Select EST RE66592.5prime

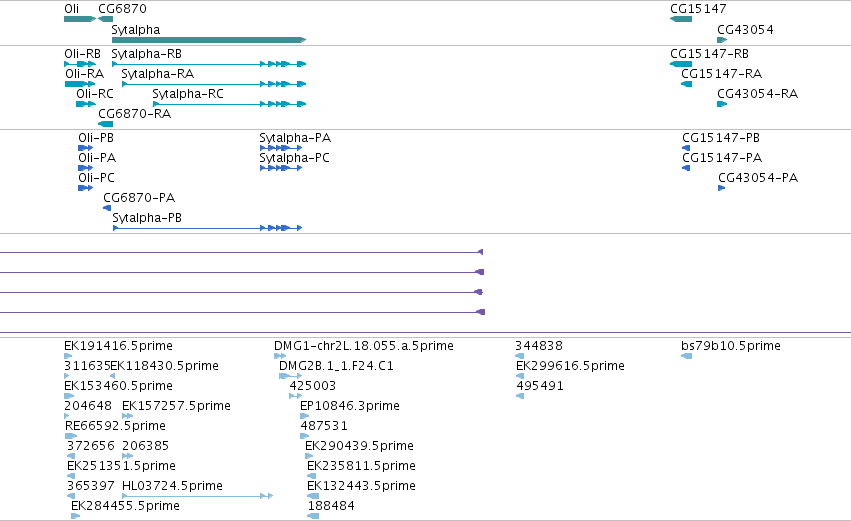[x=71, y=436]
